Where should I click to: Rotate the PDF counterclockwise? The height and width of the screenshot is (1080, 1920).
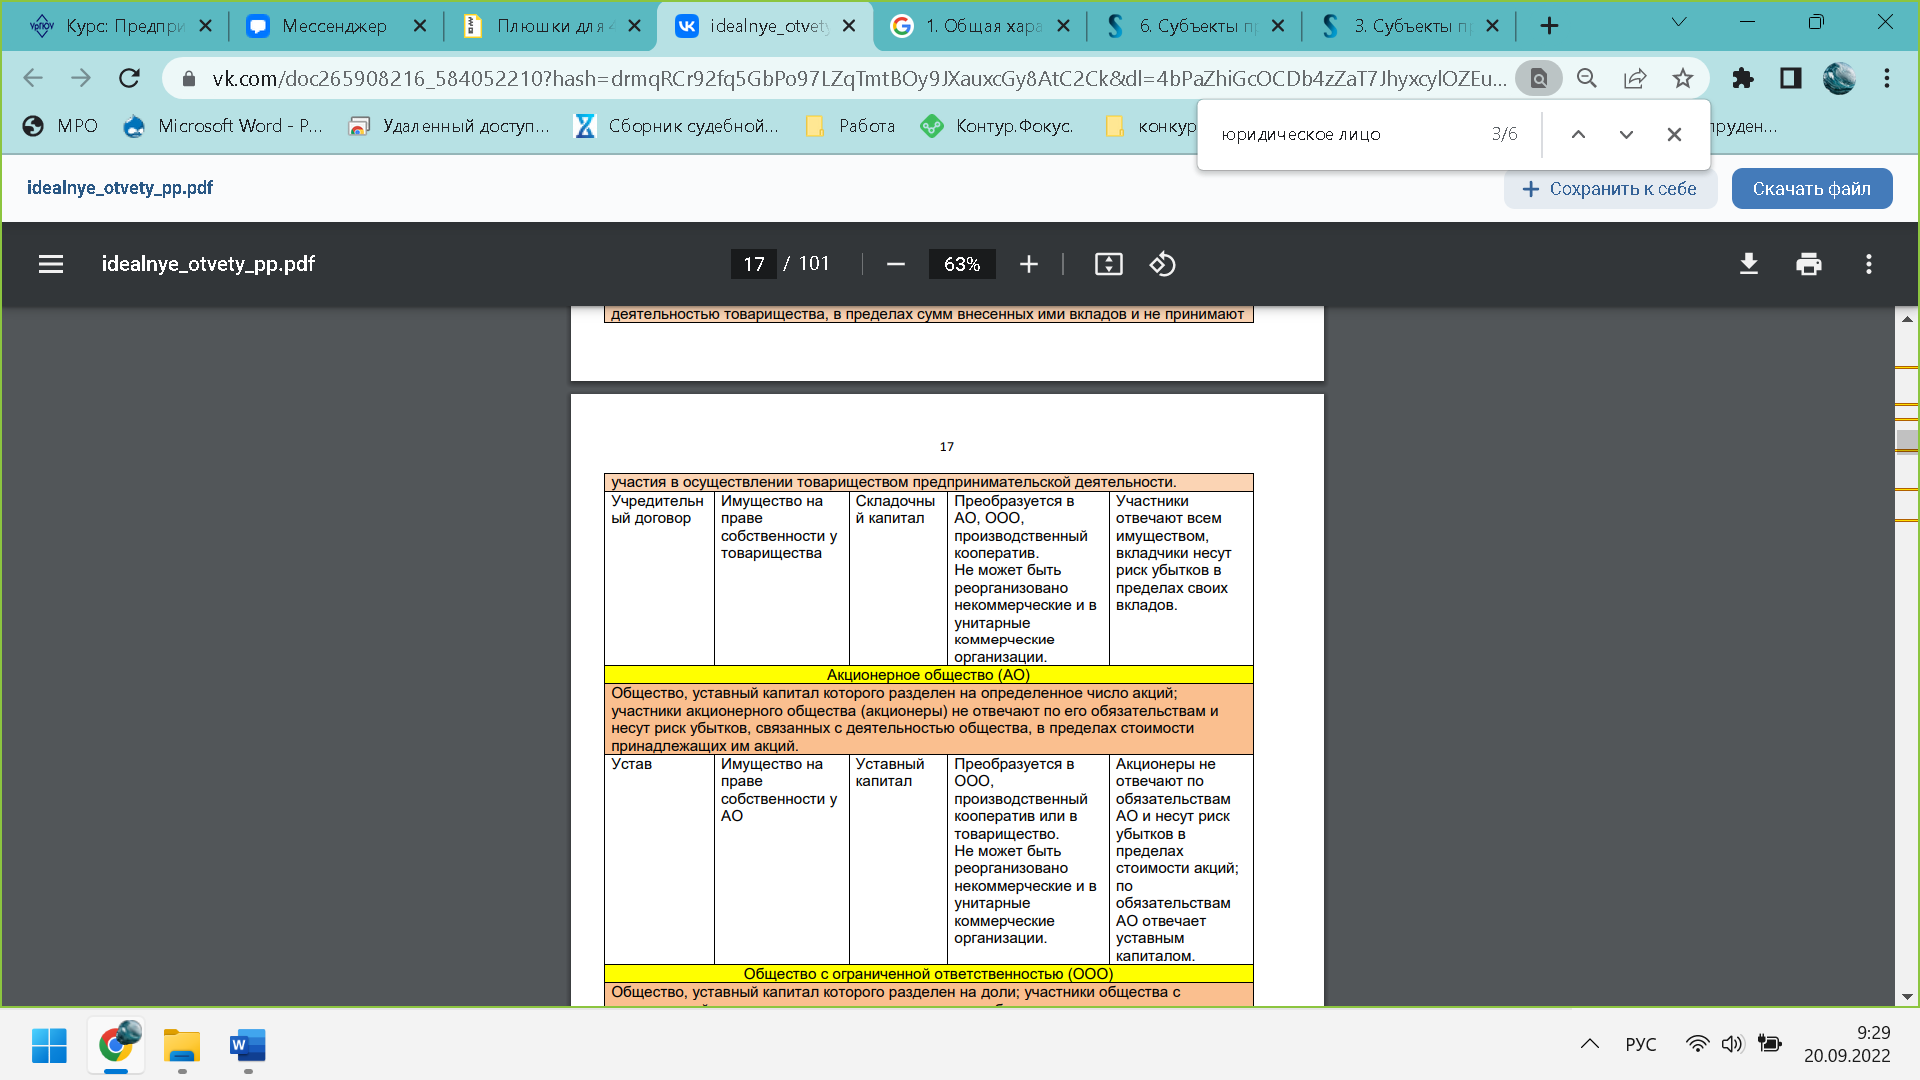tap(1162, 264)
